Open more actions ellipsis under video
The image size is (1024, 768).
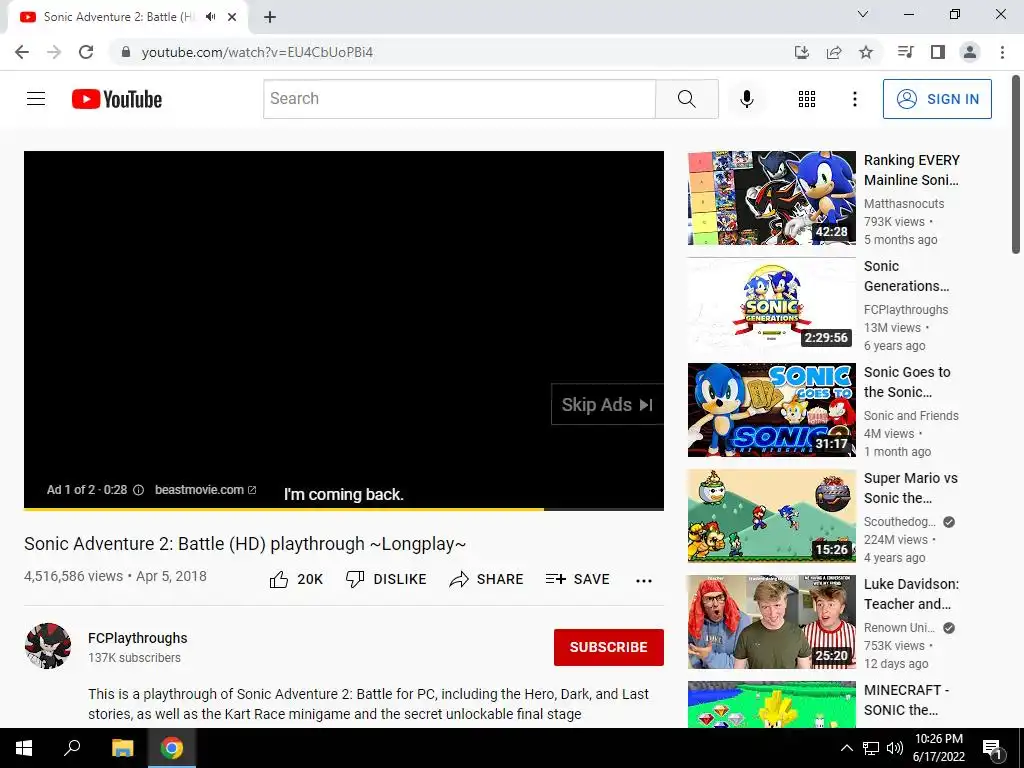coord(644,580)
